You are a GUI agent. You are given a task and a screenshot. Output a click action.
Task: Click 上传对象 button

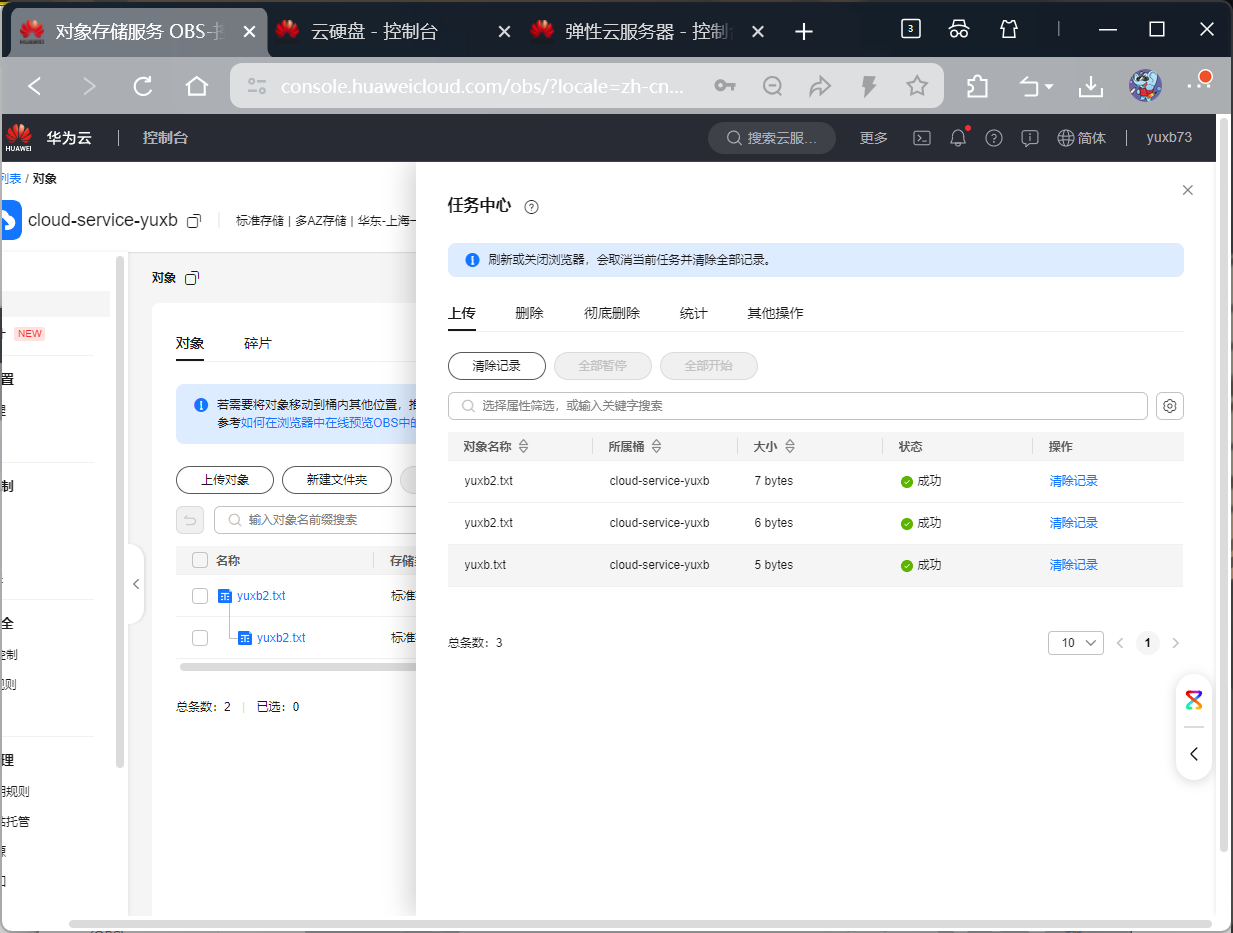pos(225,480)
